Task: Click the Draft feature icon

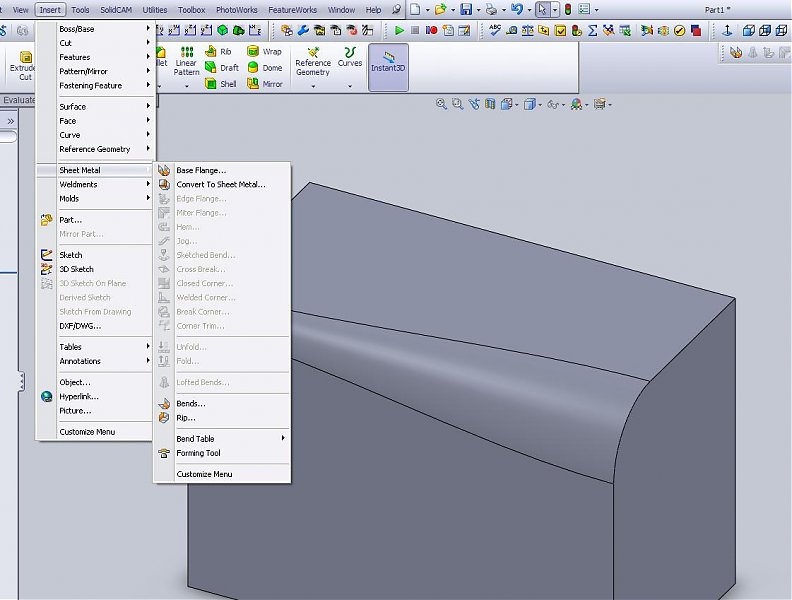Action: point(221,68)
